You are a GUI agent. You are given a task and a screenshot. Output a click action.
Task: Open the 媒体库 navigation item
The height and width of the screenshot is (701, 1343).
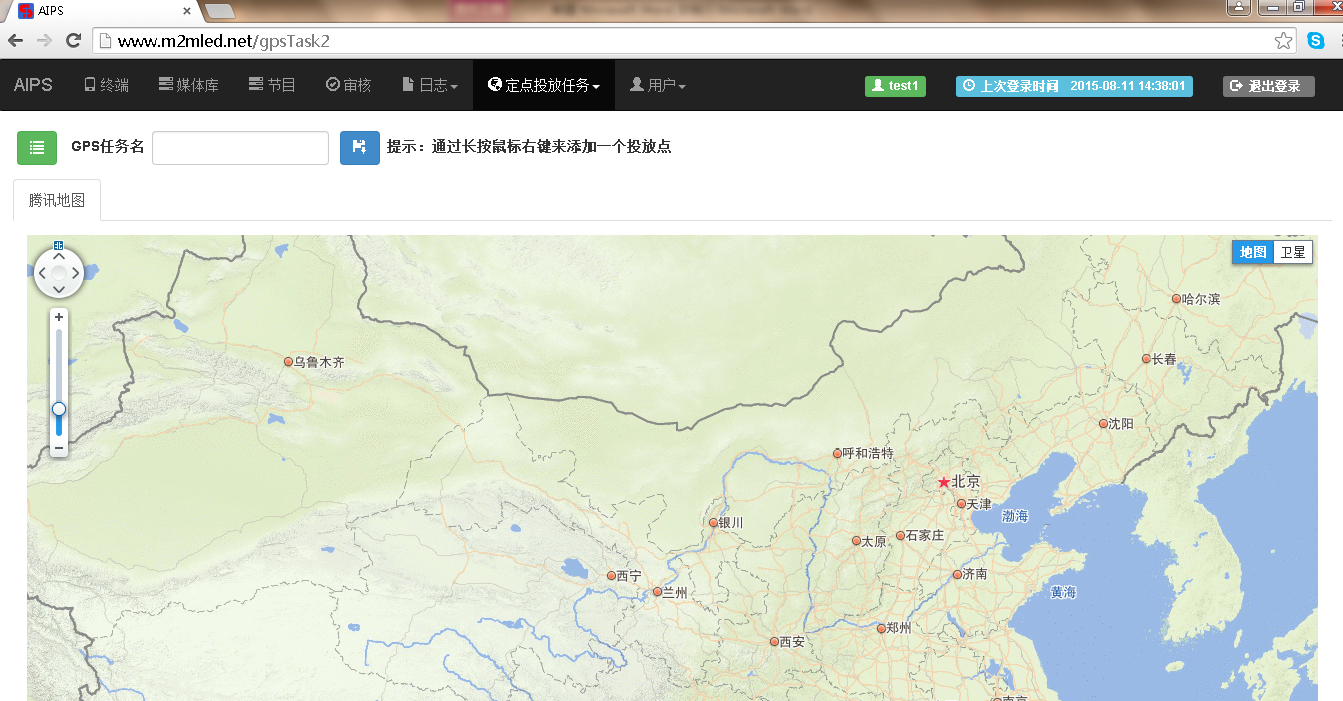click(189, 86)
